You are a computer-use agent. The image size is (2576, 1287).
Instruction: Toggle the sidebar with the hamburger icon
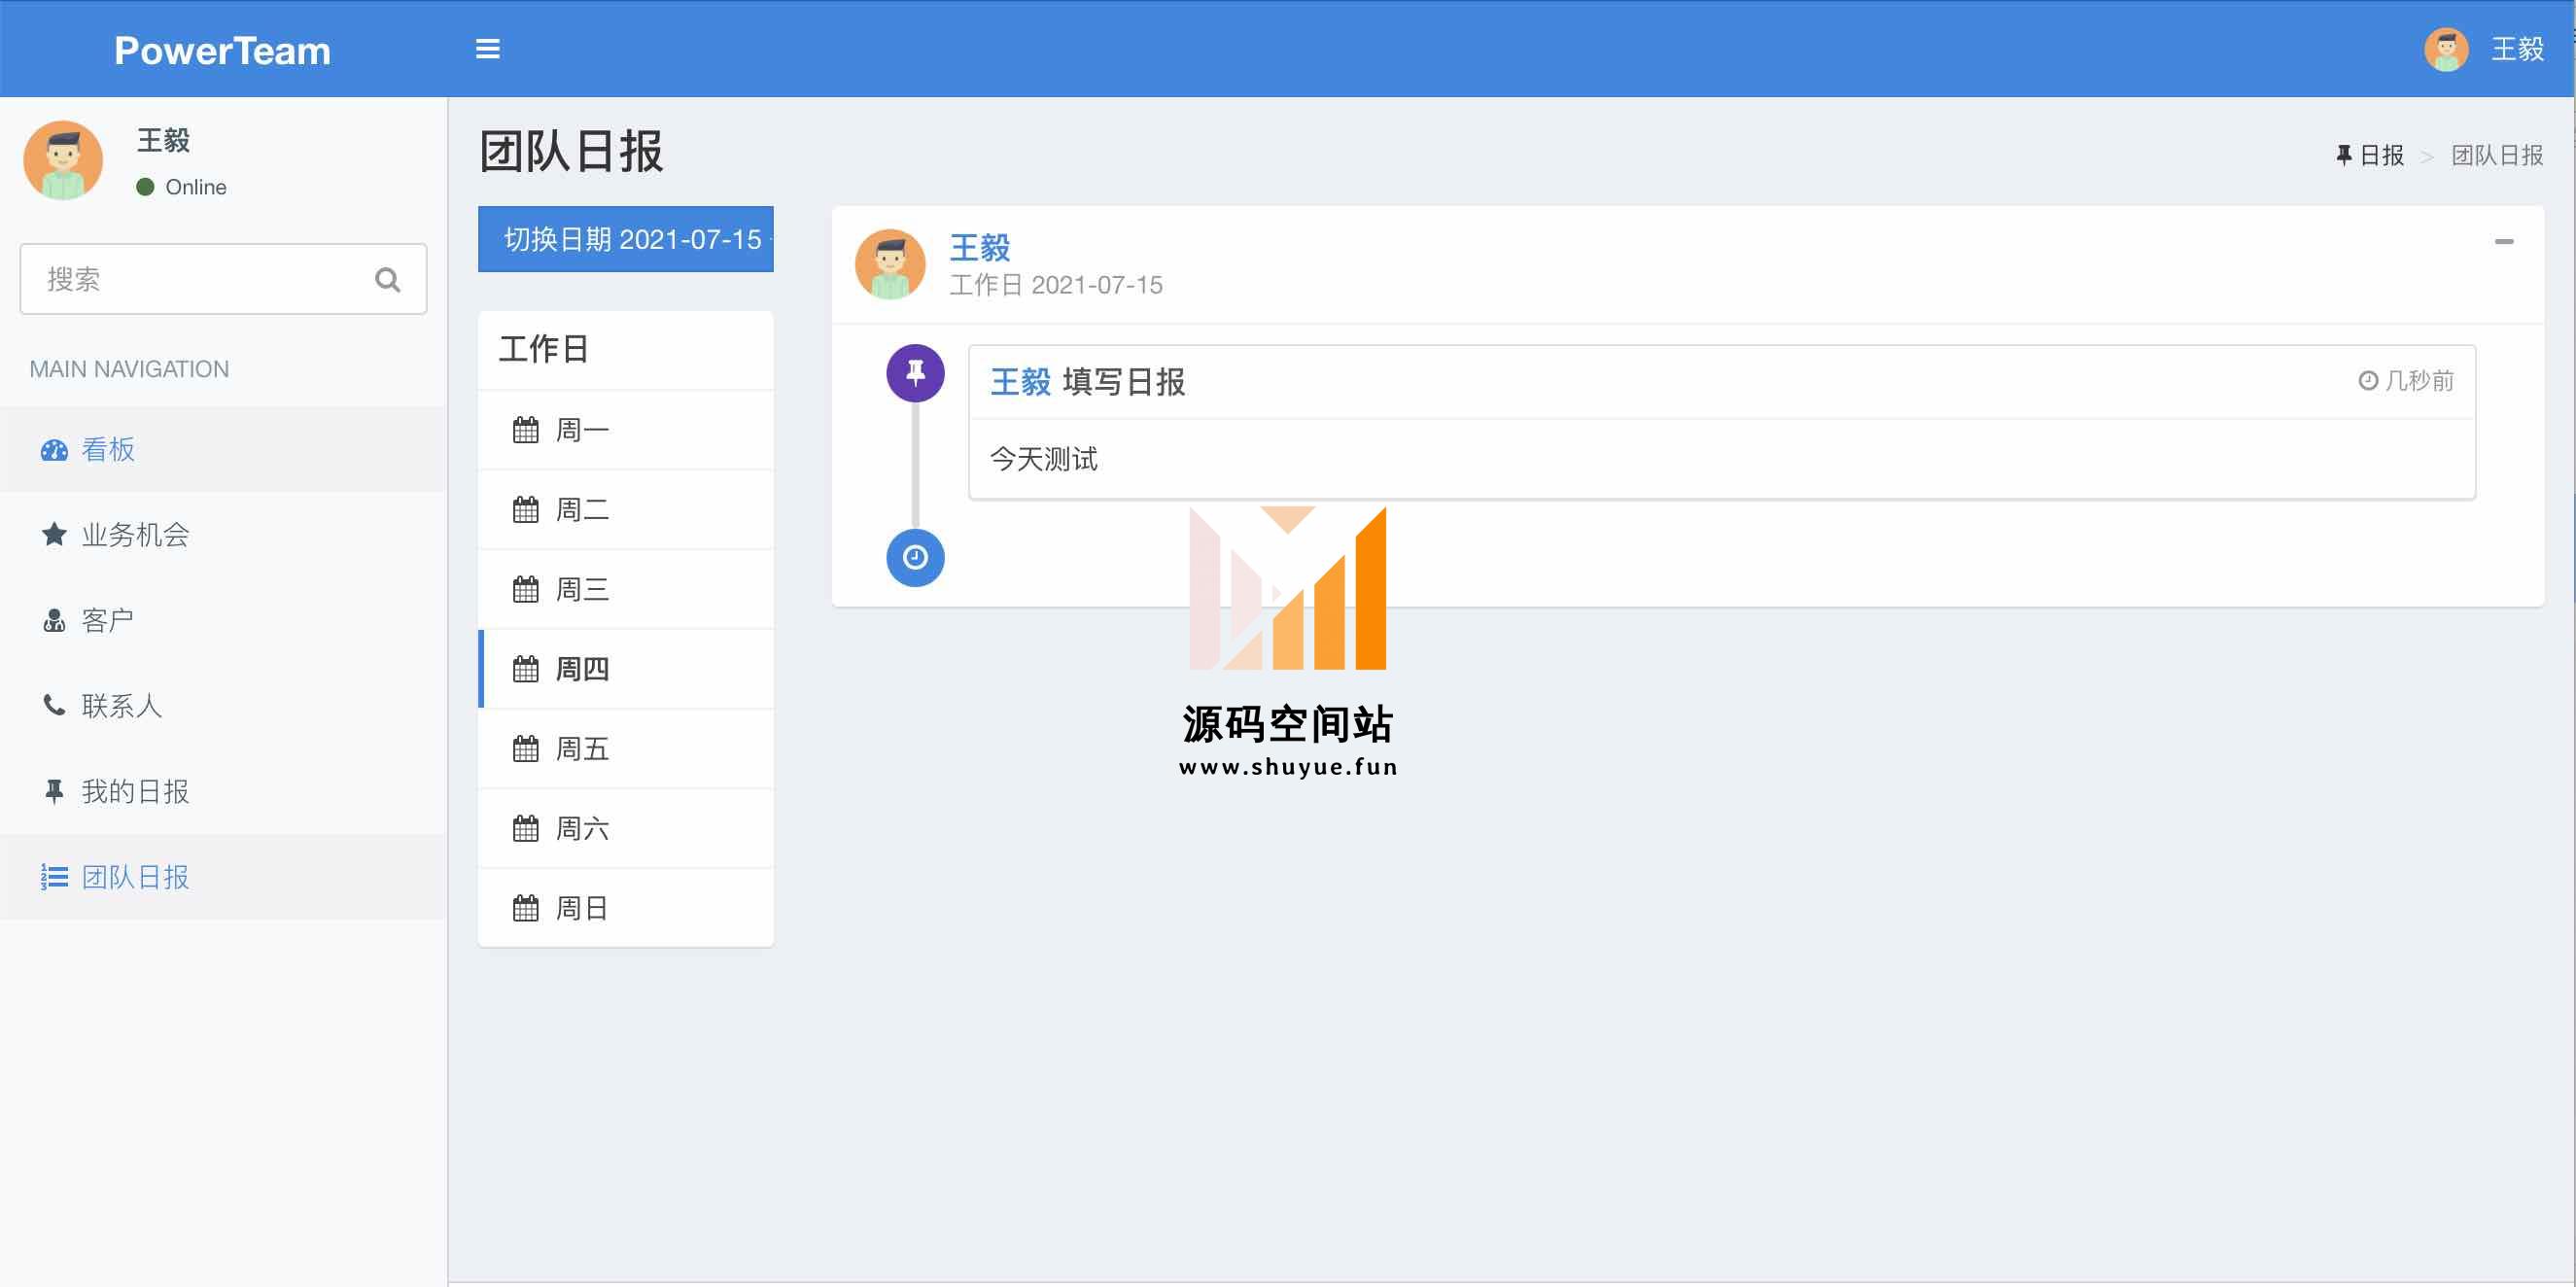487,49
